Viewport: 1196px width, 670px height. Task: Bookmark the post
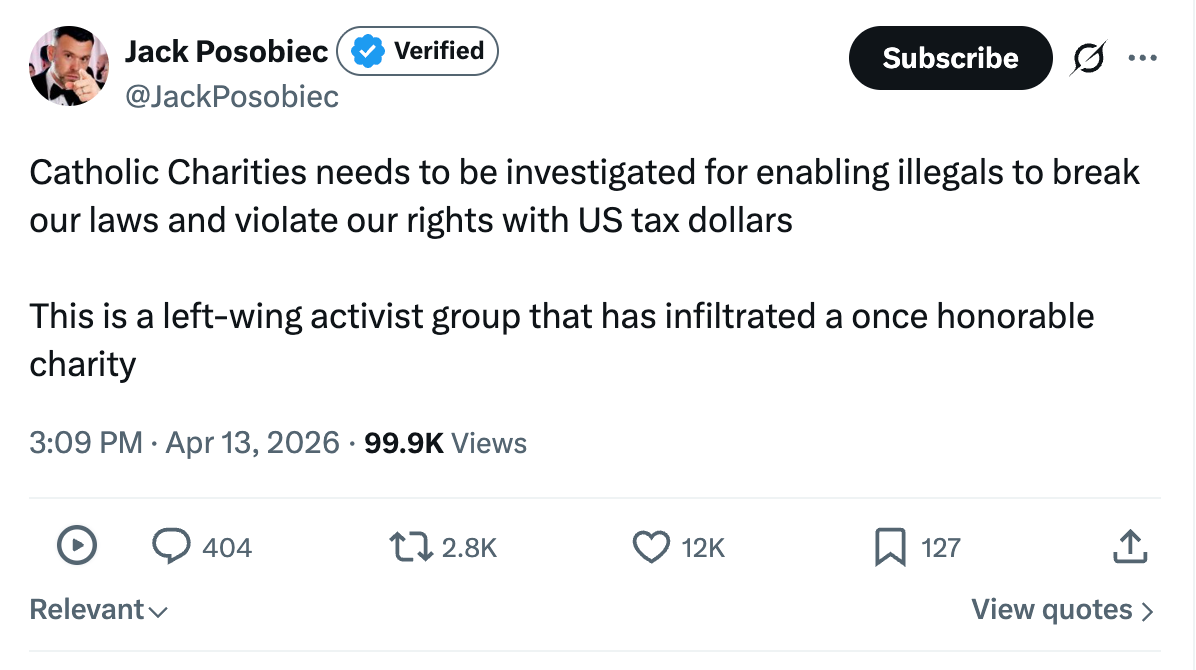click(891, 546)
